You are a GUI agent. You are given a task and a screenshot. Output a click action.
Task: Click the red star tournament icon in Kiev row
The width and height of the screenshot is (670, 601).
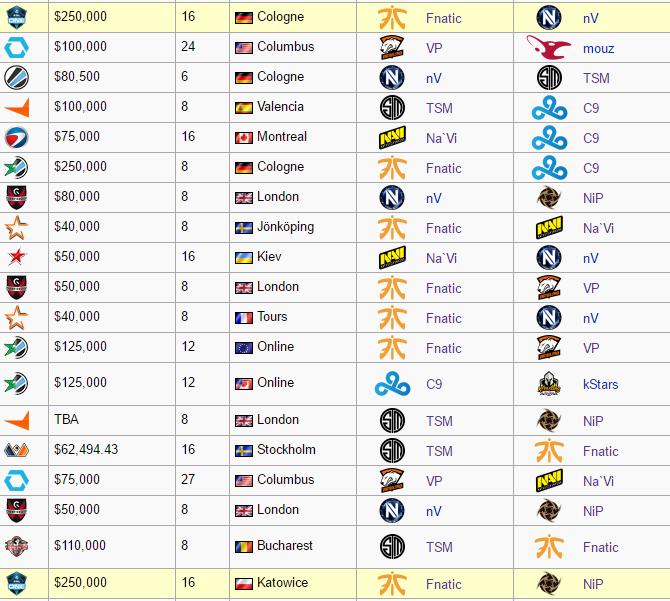pos(17,256)
